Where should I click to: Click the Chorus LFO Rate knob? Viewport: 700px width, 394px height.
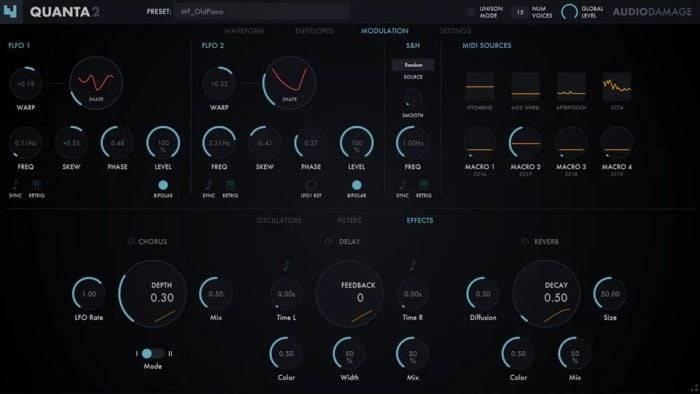(89, 294)
